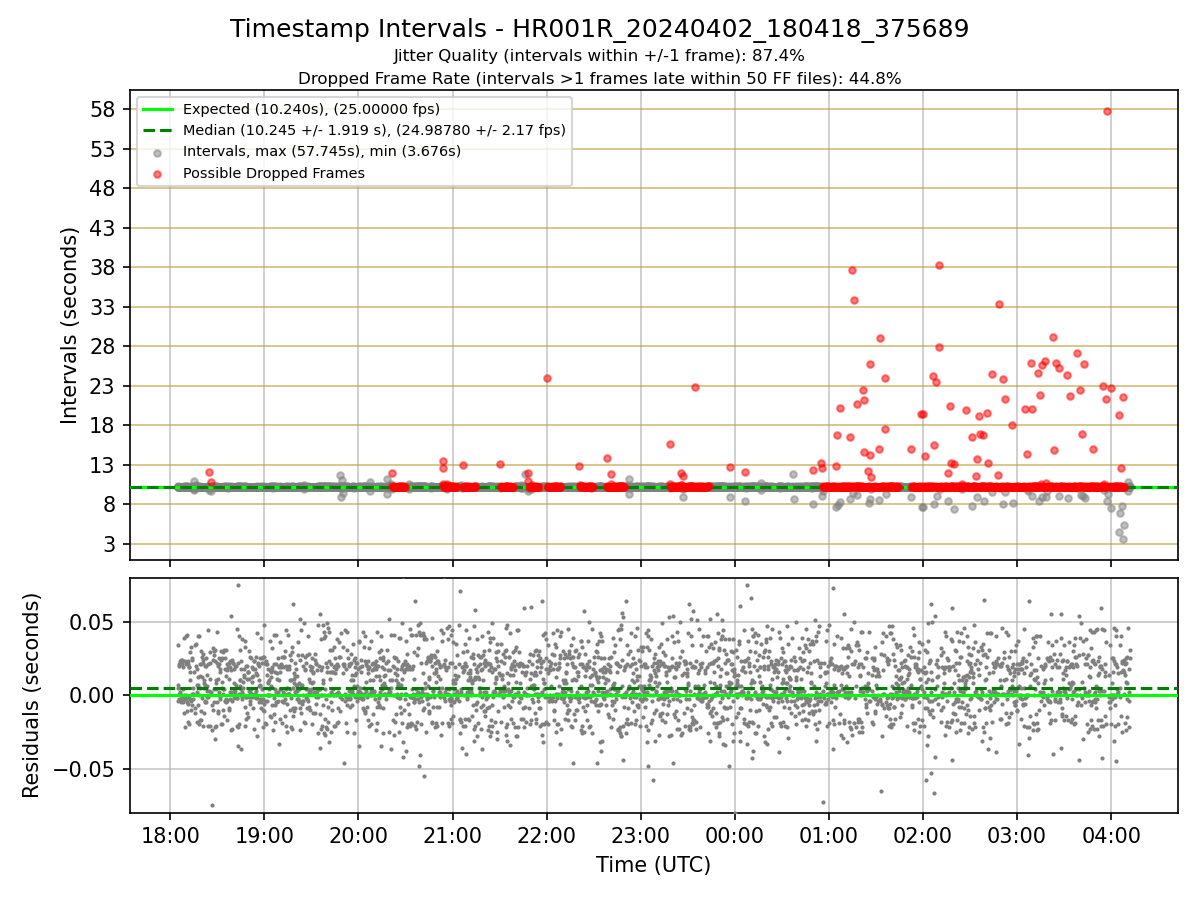Click the 48 tick on intervals axis
The height and width of the screenshot is (900, 1200).
point(104,188)
